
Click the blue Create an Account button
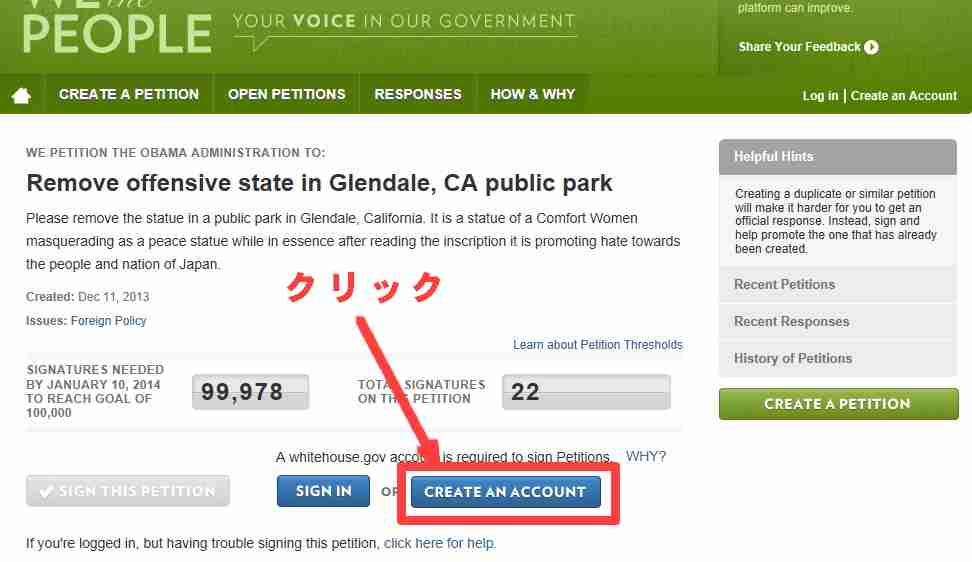(x=506, y=491)
